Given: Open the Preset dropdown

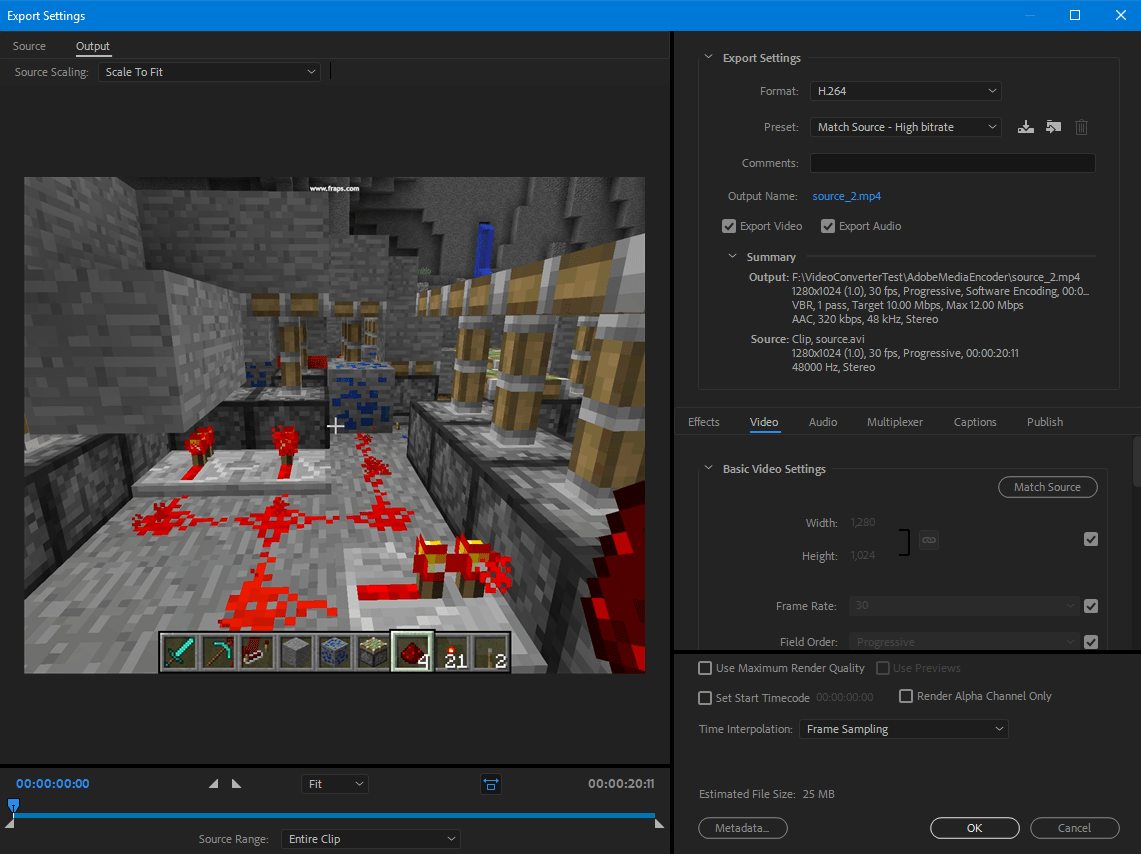Looking at the screenshot, I should [906, 127].
